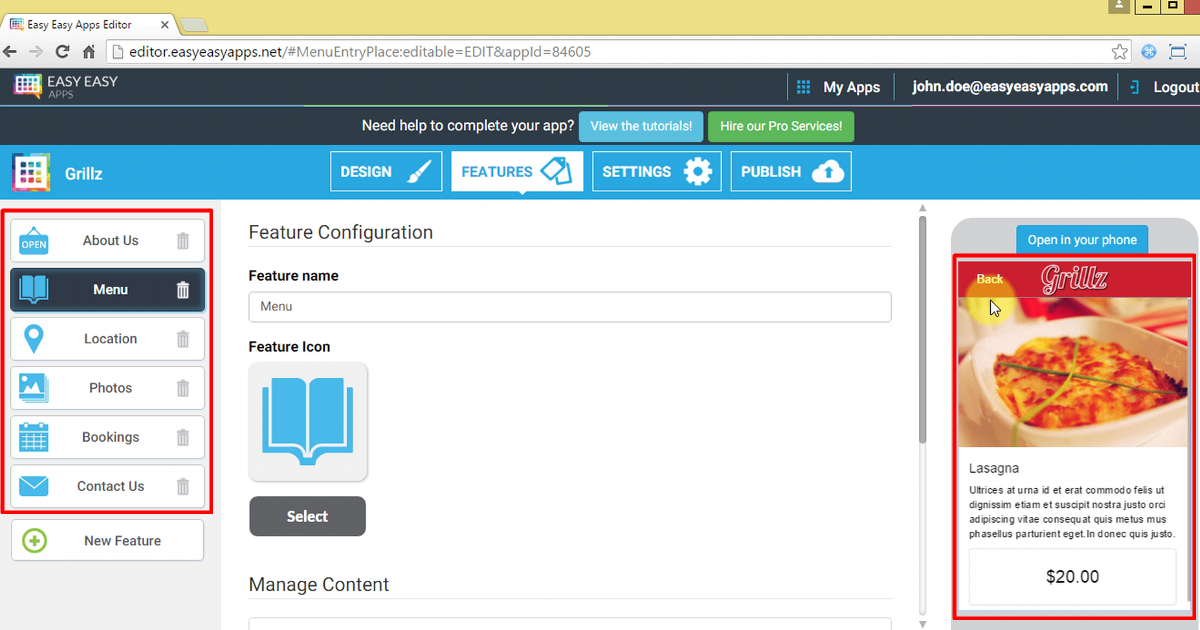This screenshot has width=1200, height=630.
Task: Switch to the DESIGN tab
Action: pyautogui.click(x=386, y=171)
